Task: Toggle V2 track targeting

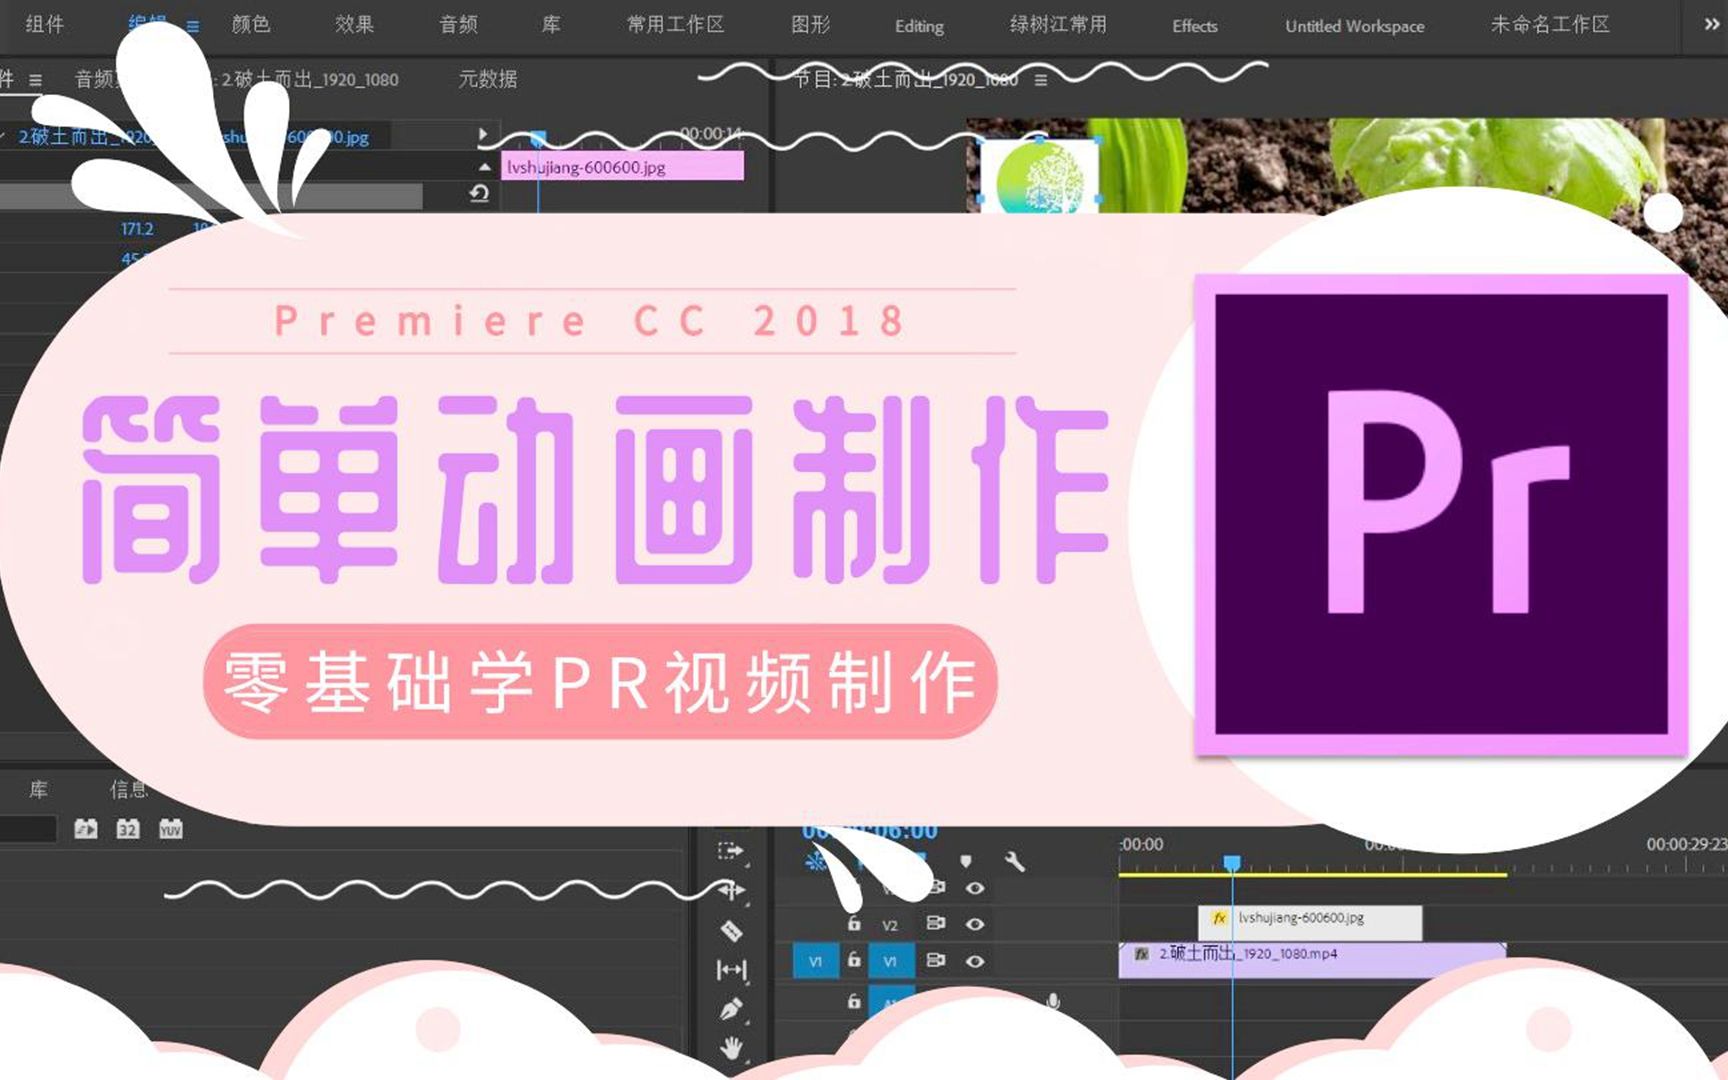Action: click(890, 925)
